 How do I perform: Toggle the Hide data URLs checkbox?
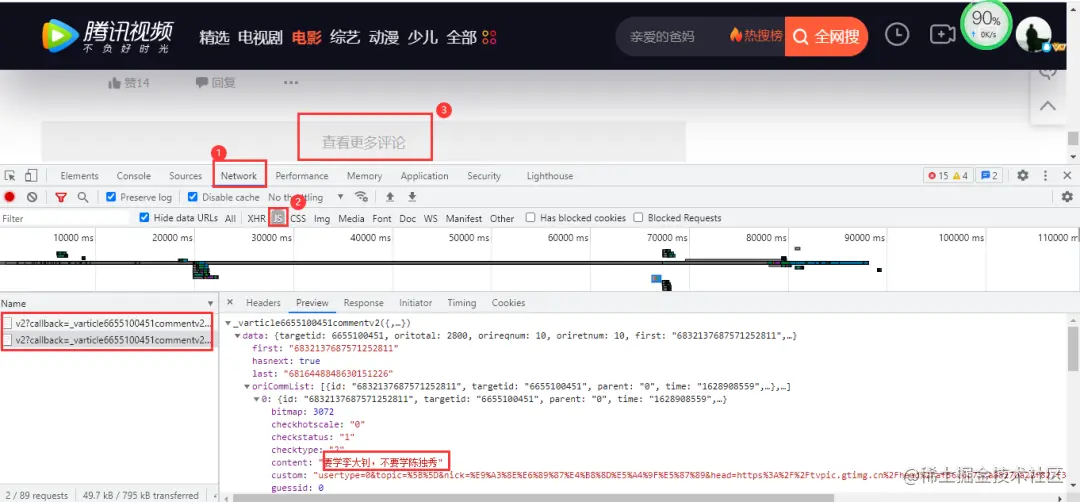(x=144, y=218)
